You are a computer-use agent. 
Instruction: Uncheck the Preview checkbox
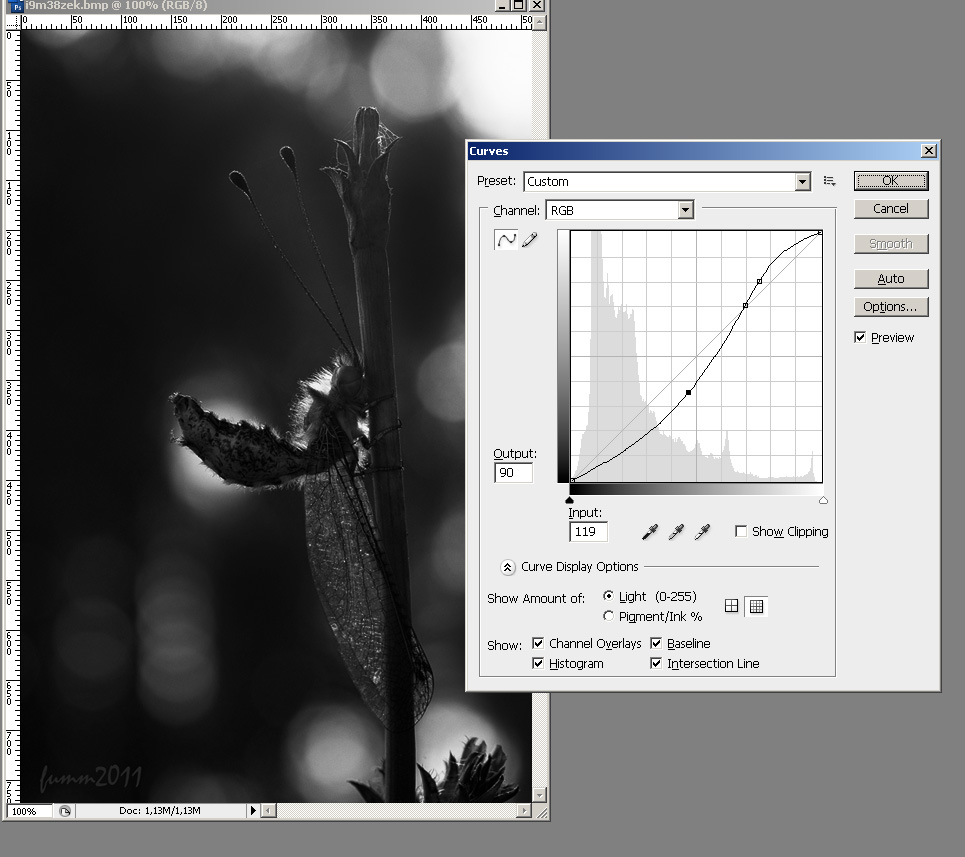tap(860, 337)
